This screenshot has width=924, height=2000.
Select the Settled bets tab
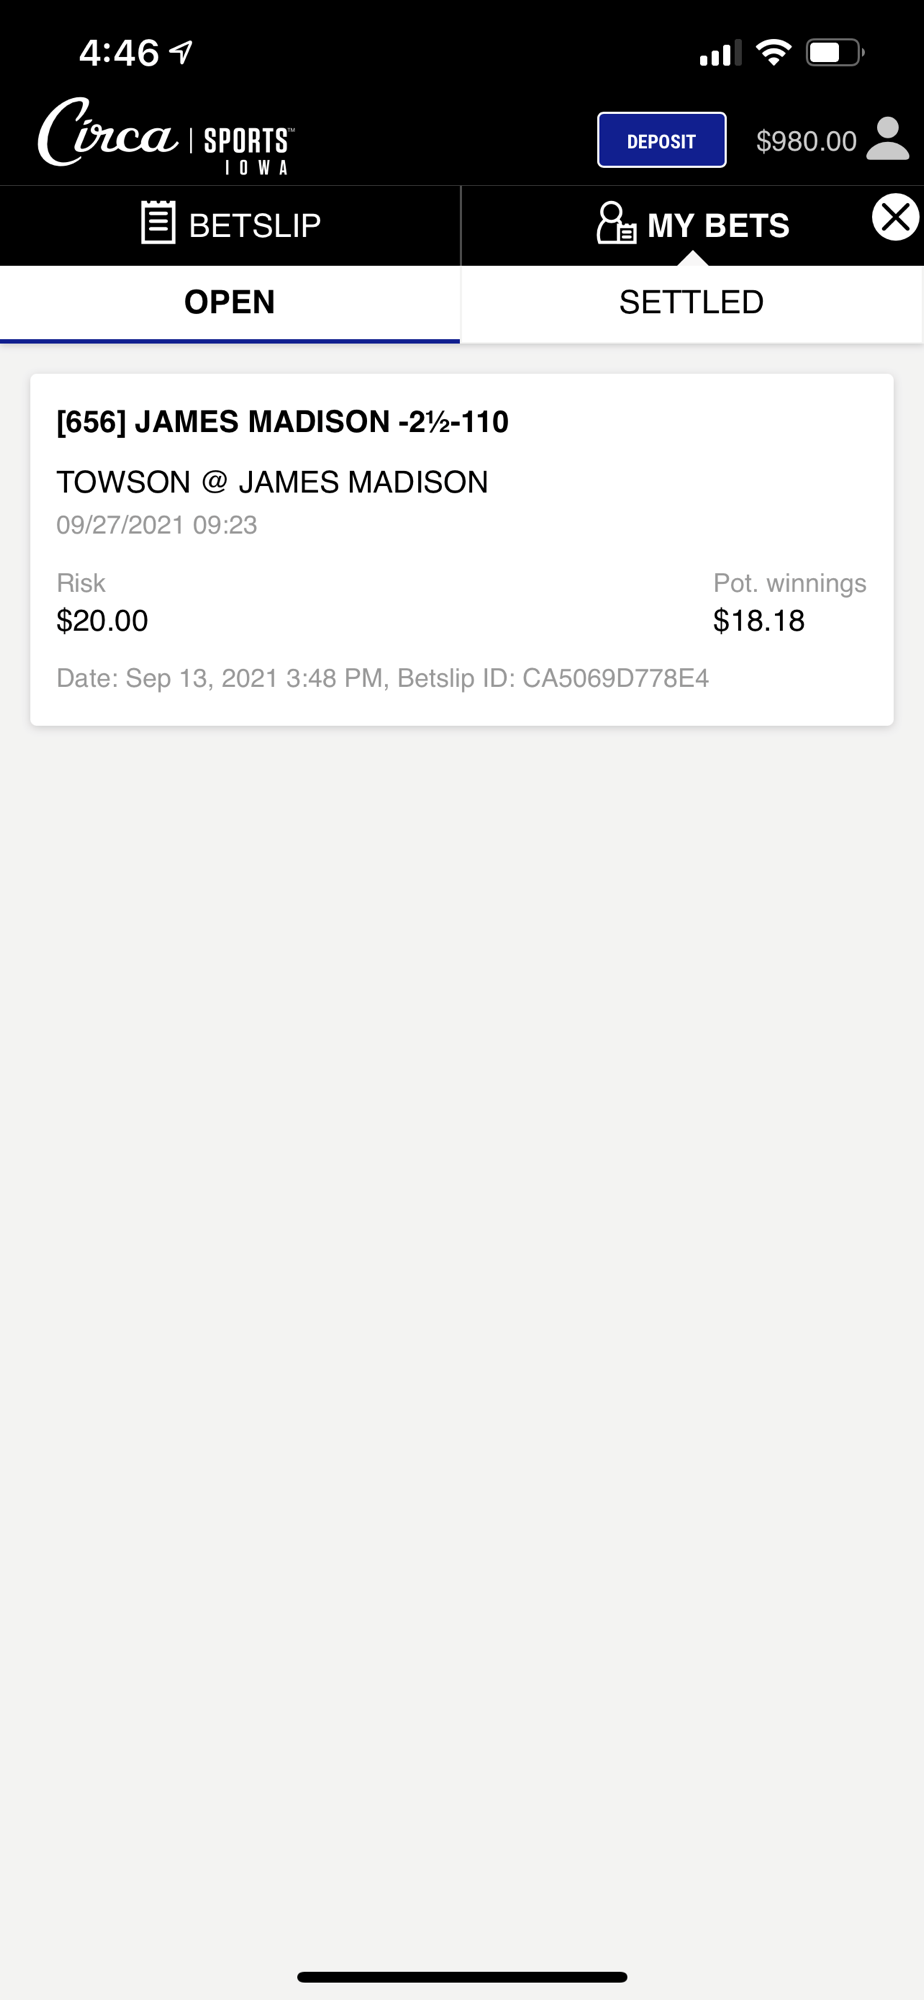(x=692, y=303)
